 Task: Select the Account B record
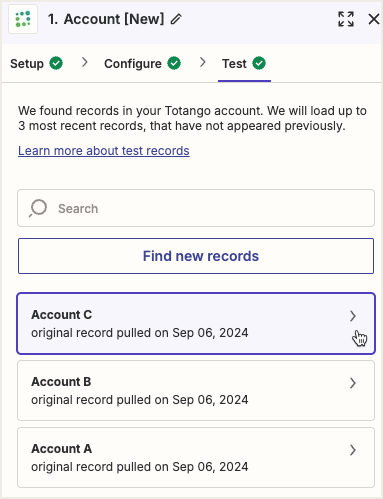[x=196, y=391]
